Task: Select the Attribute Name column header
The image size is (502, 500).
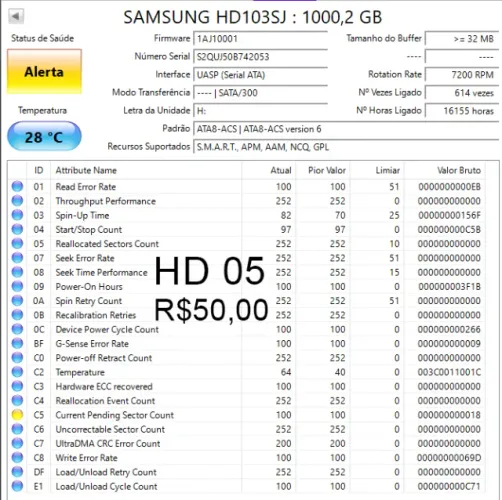Action: tap(146, 170)
